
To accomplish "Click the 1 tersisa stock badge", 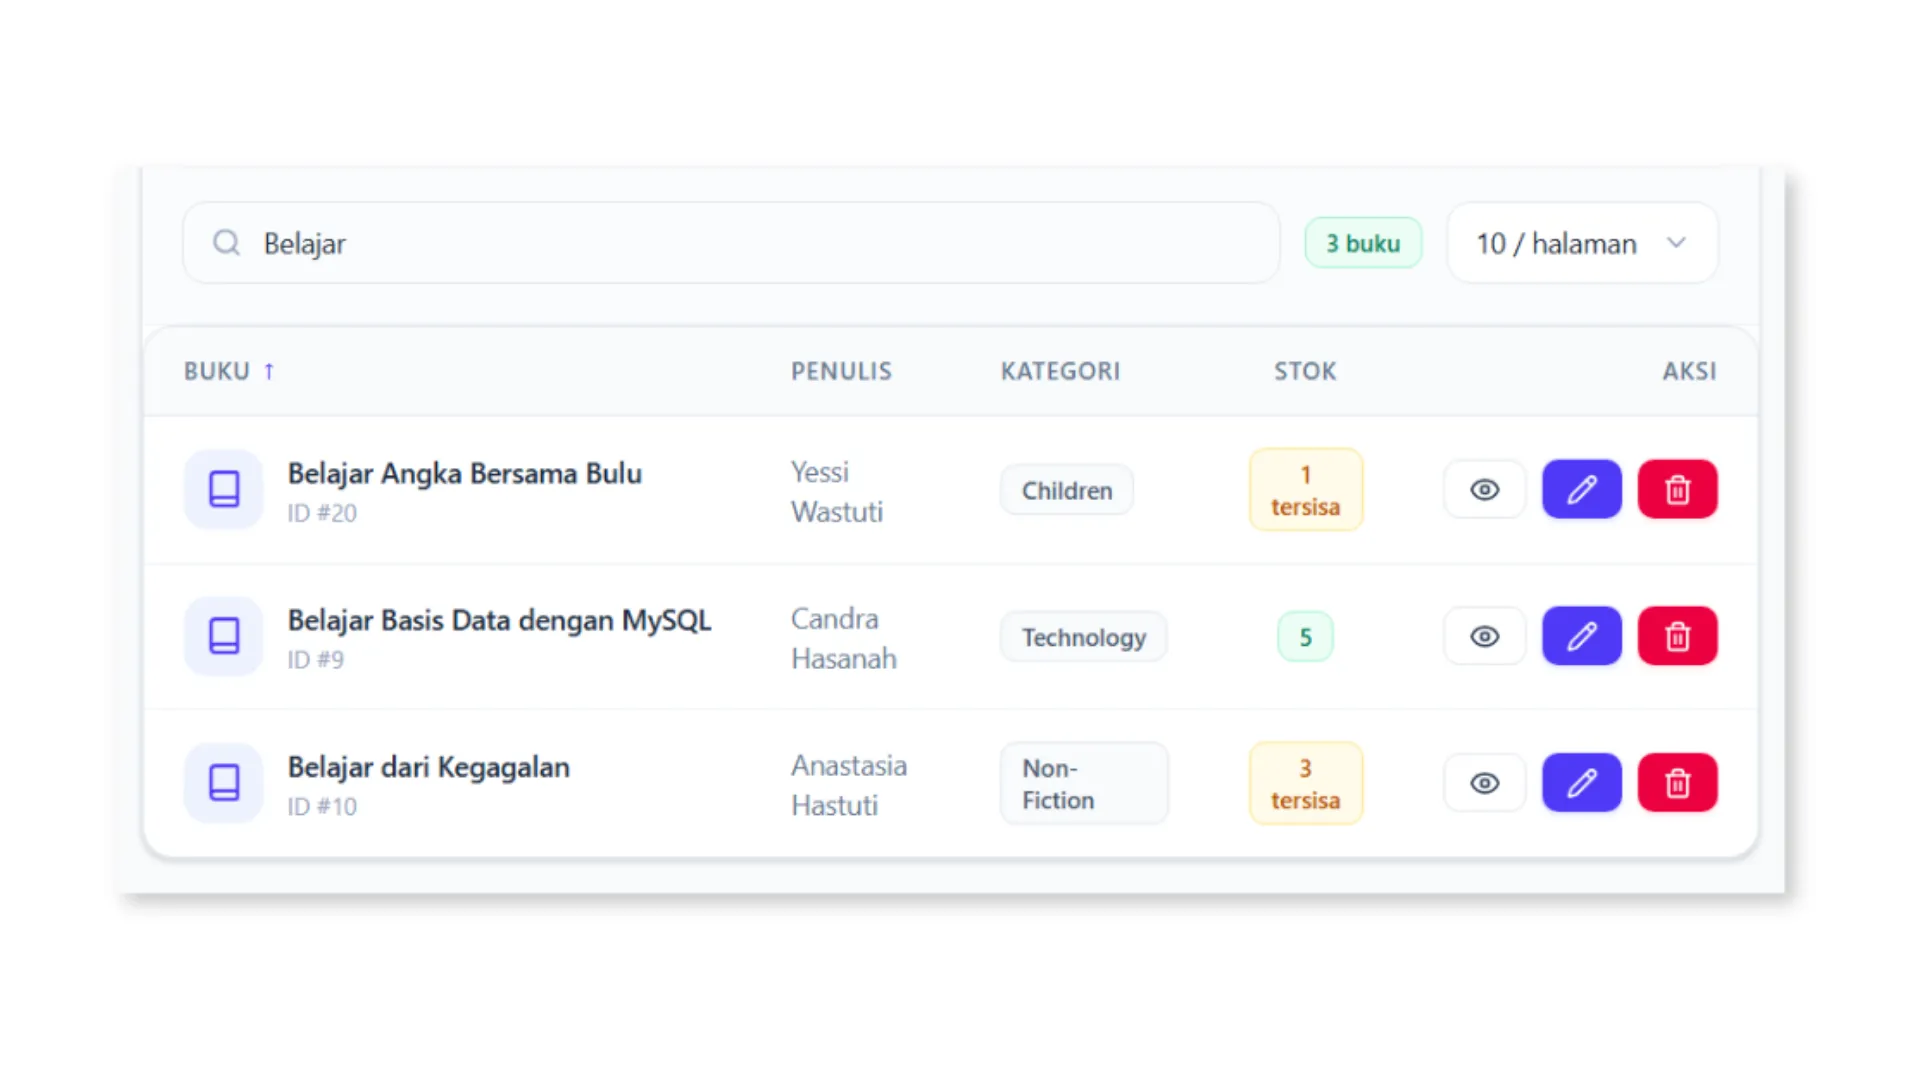I will pos(1306,490).
